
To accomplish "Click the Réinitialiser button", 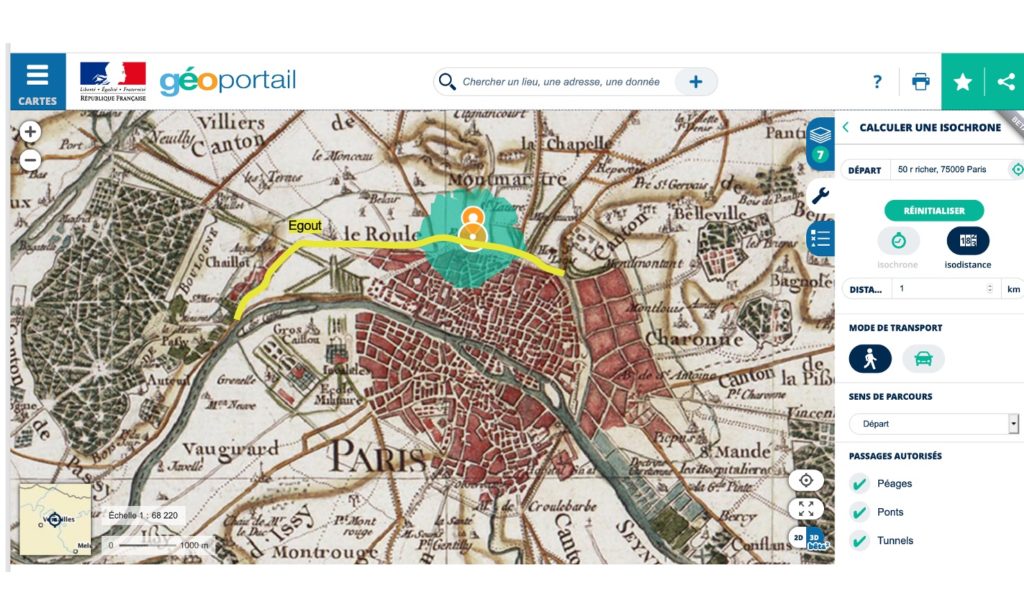I will [934, 210].
